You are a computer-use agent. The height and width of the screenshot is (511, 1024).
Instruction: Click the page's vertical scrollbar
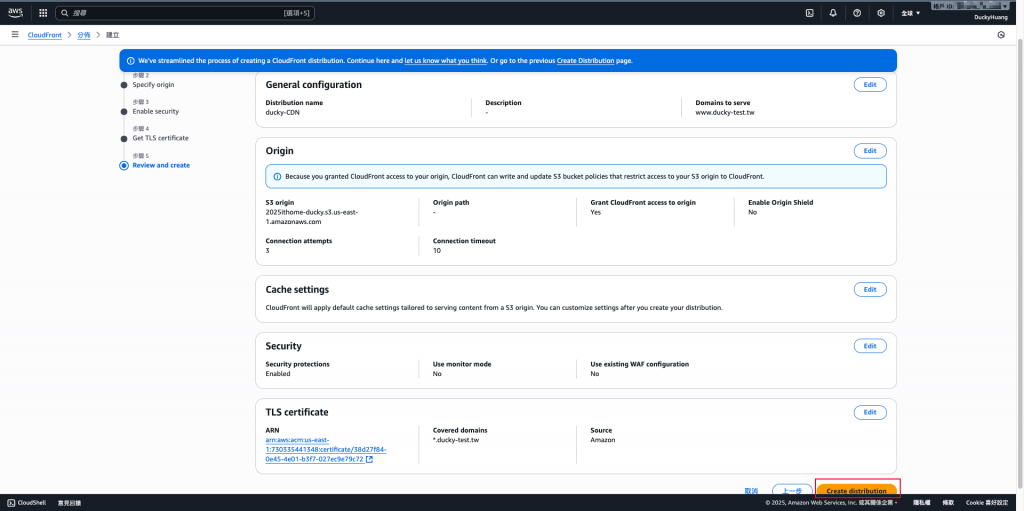(x=1020, y=261)
